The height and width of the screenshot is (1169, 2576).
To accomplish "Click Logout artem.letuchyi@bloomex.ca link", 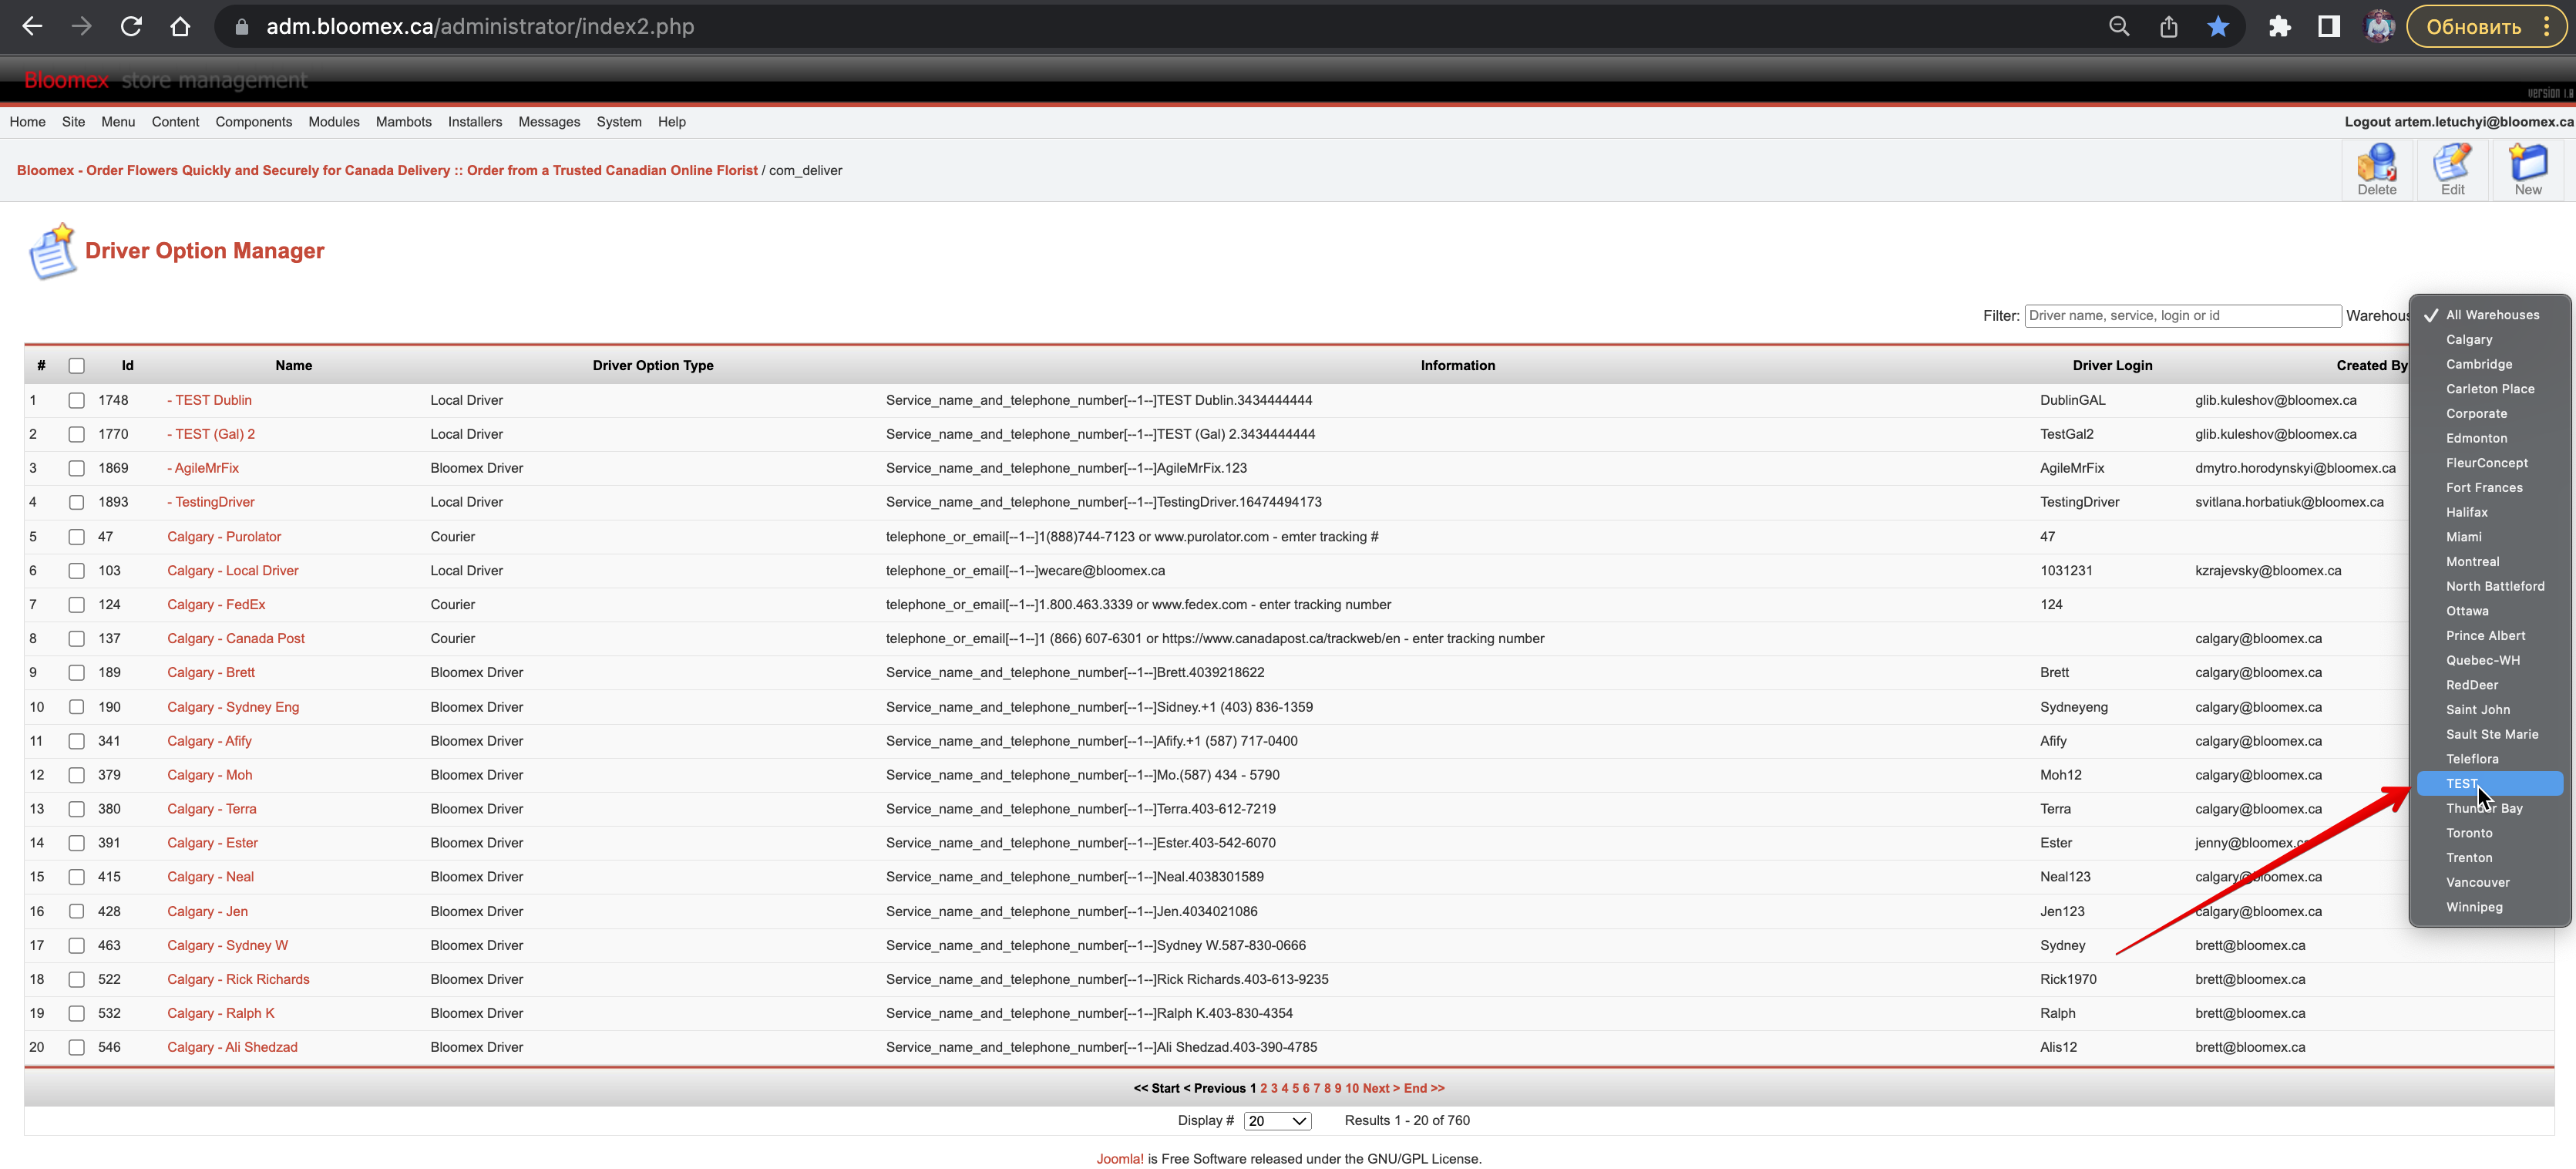I will 2459,122.
